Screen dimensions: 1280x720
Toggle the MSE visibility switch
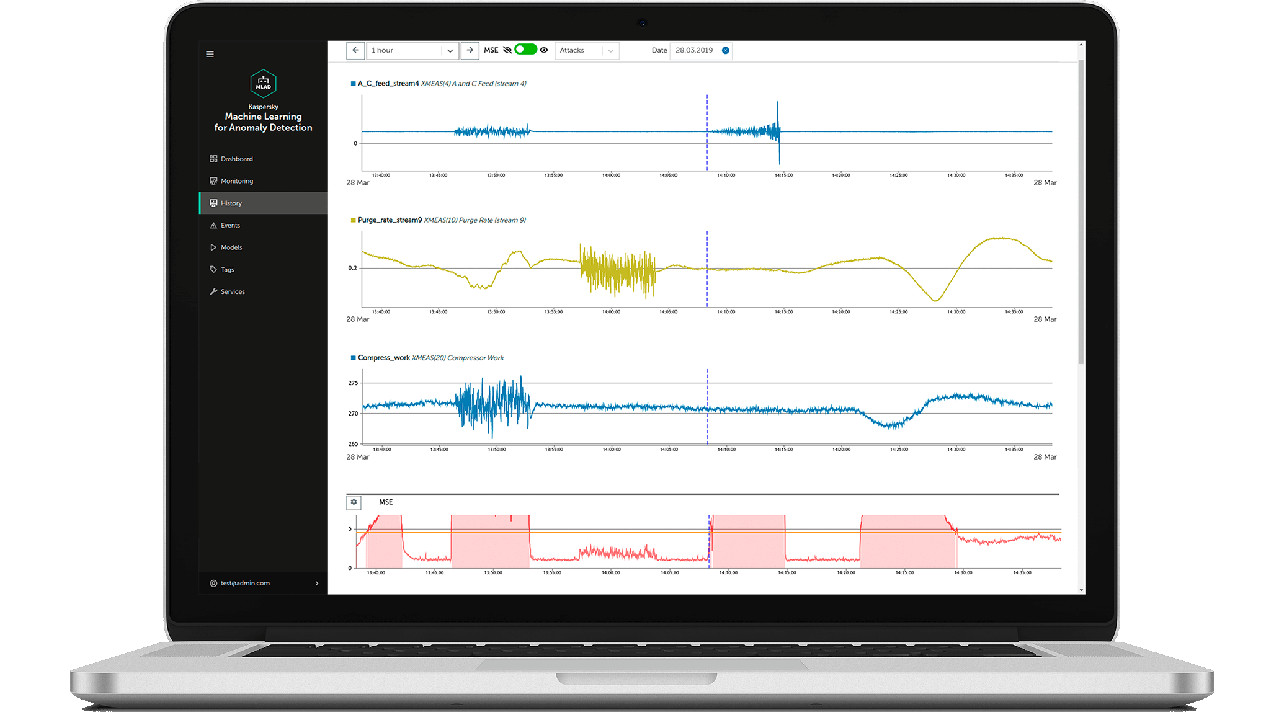click(525, 49)
